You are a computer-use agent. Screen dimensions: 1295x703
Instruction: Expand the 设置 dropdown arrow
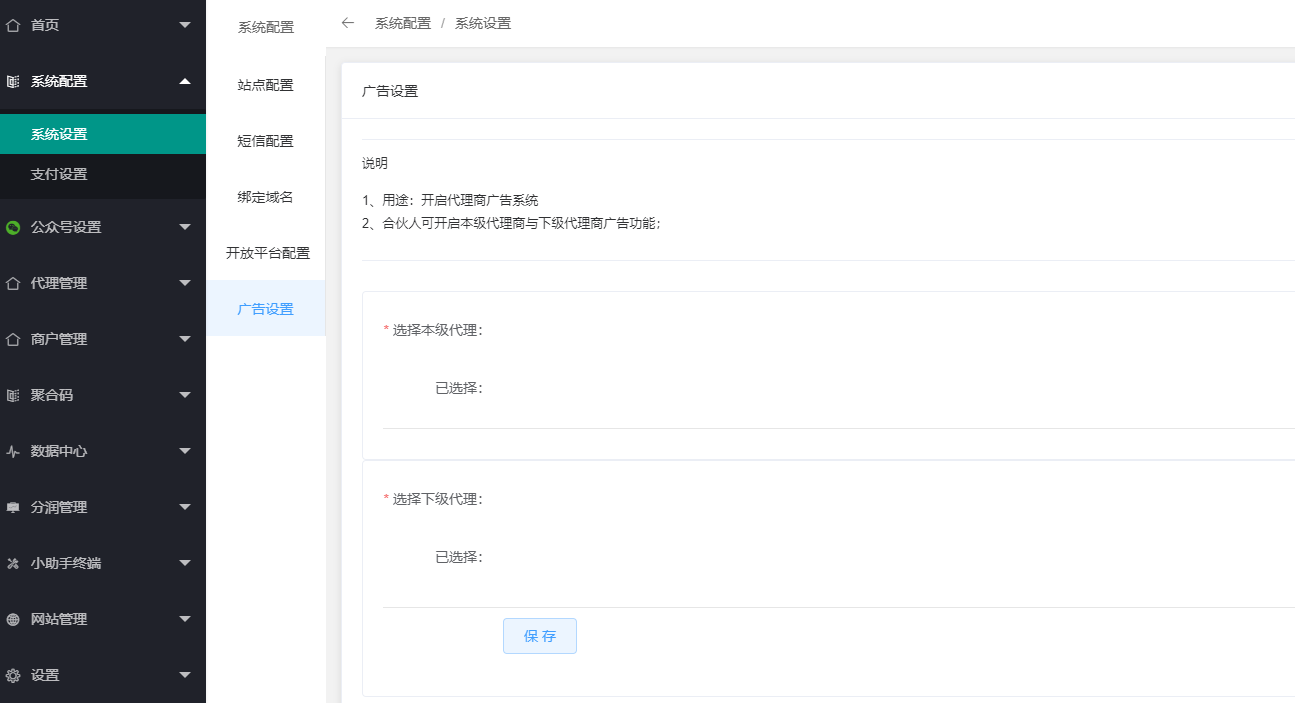pos(185,675)
